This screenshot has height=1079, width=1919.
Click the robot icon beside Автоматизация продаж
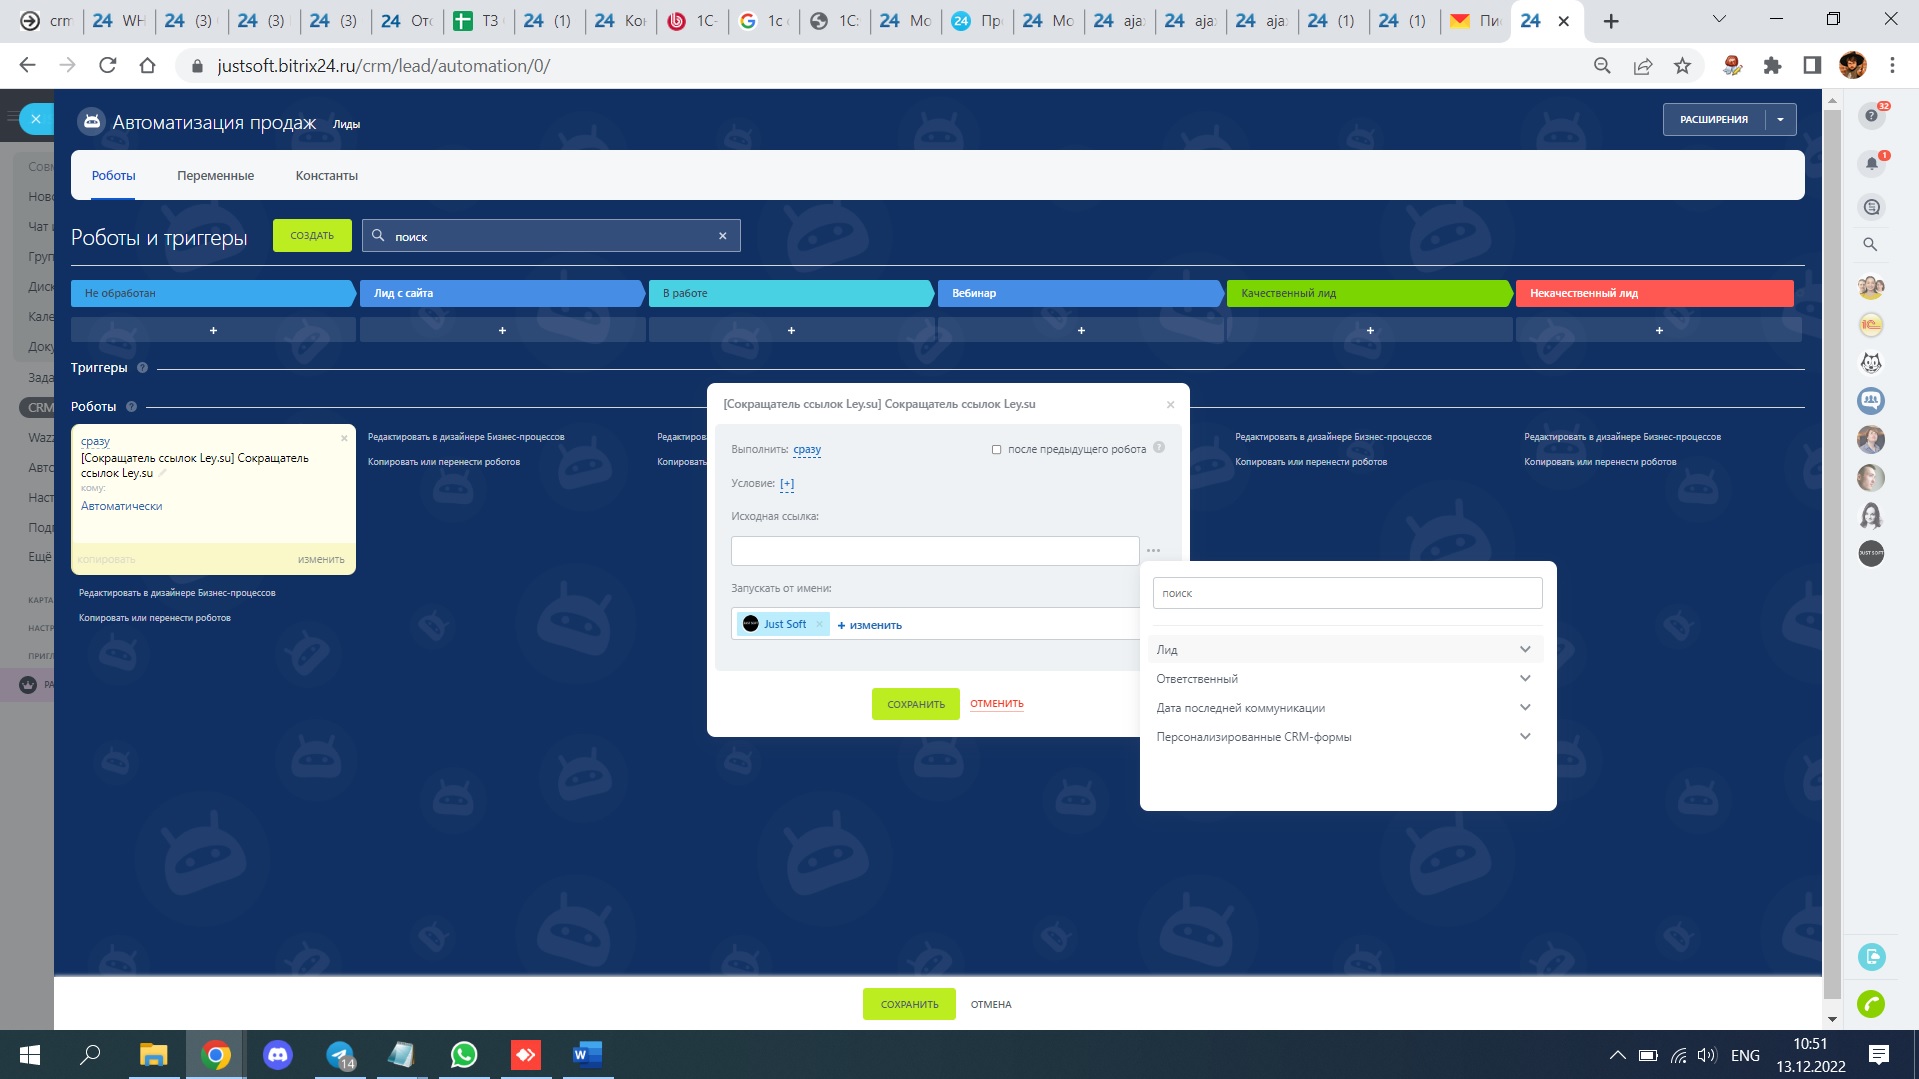[91, 122]
